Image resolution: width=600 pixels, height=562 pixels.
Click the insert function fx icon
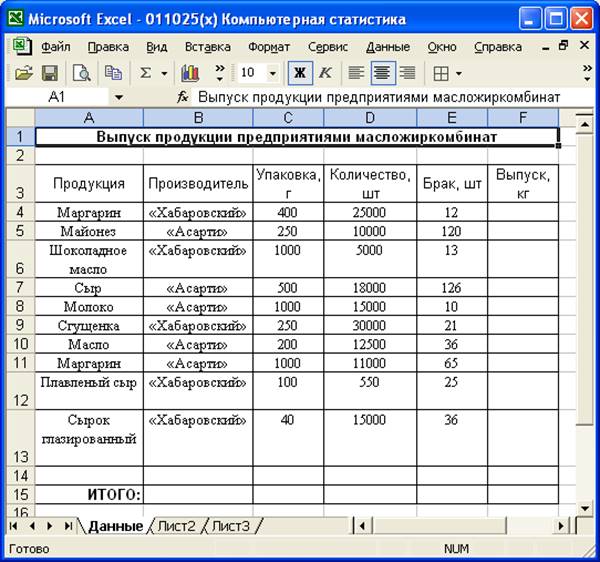click(x=183, y=98)
